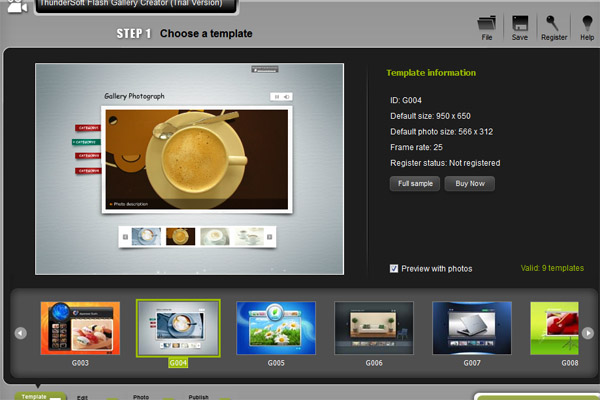Click the 'Gallery Photograph' title in preview
Image resolution: width=600 pixels, height=400 pixels.
point(134,96)
